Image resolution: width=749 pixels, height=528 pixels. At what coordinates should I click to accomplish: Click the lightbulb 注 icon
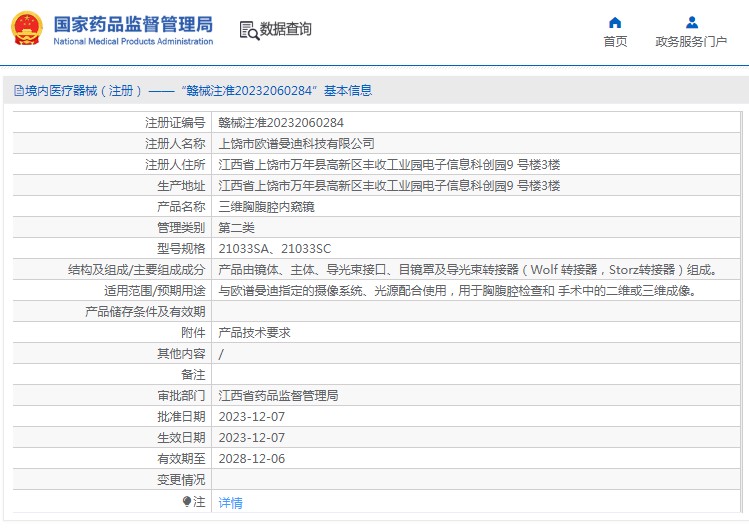(x=187, y=502)
